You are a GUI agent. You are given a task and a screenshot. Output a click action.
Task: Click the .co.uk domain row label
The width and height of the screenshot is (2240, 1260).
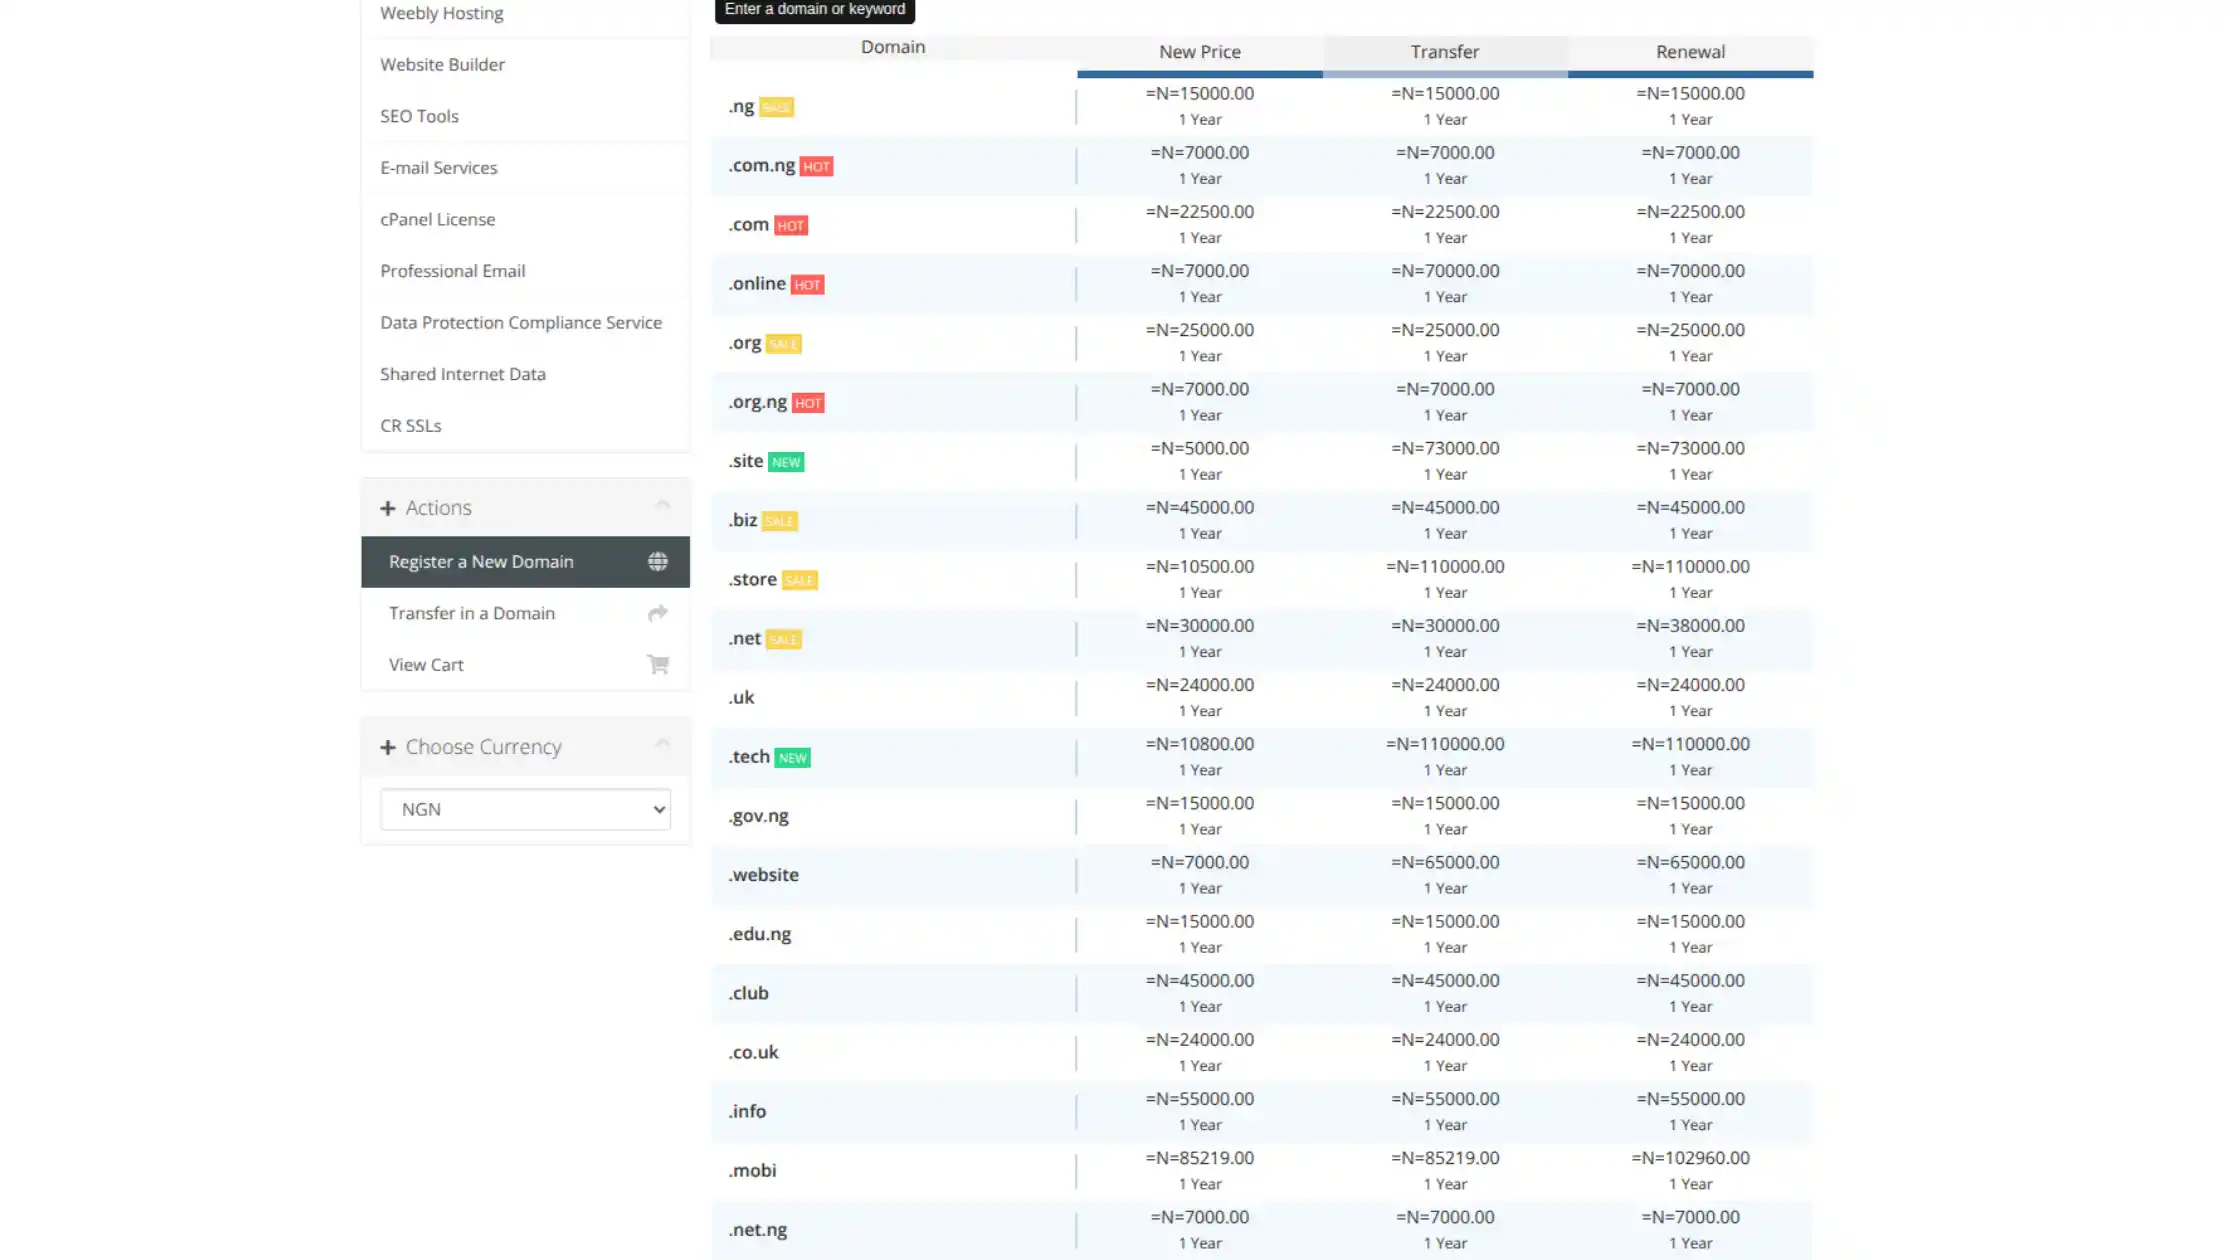point(753,1052)
